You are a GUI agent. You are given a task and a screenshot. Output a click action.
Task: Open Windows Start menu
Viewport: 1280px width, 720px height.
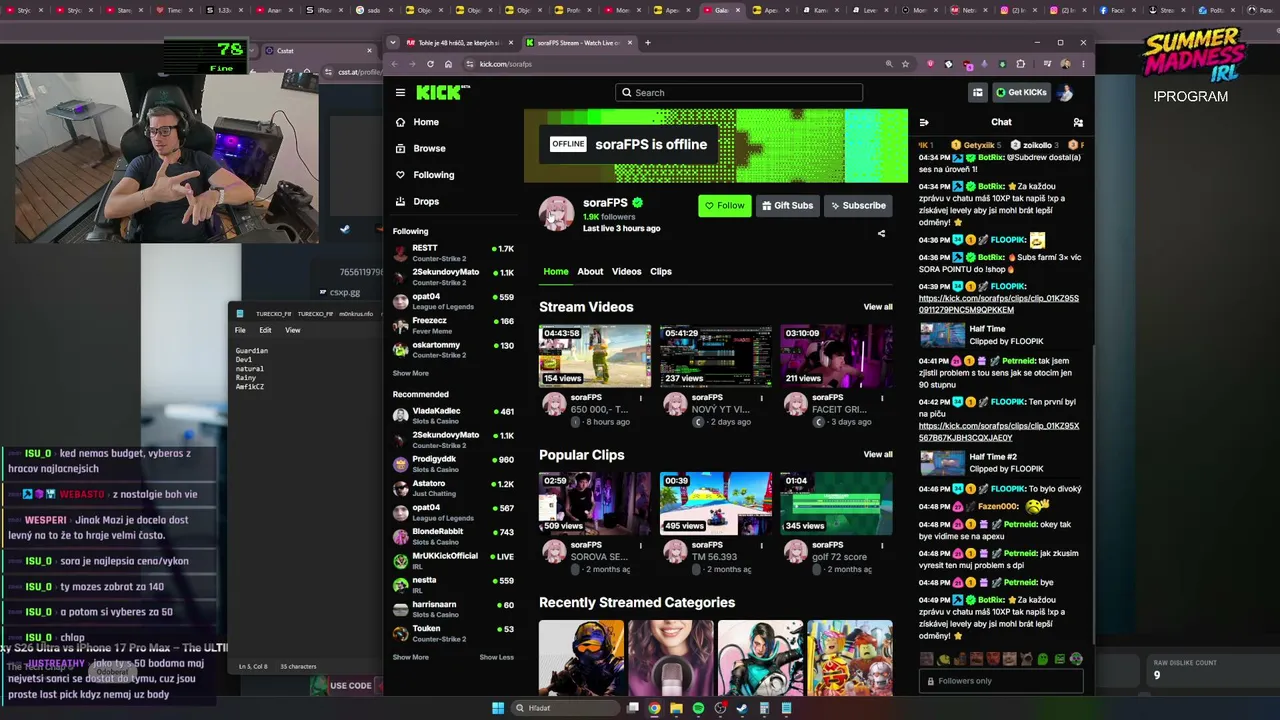tap(498, 708)
